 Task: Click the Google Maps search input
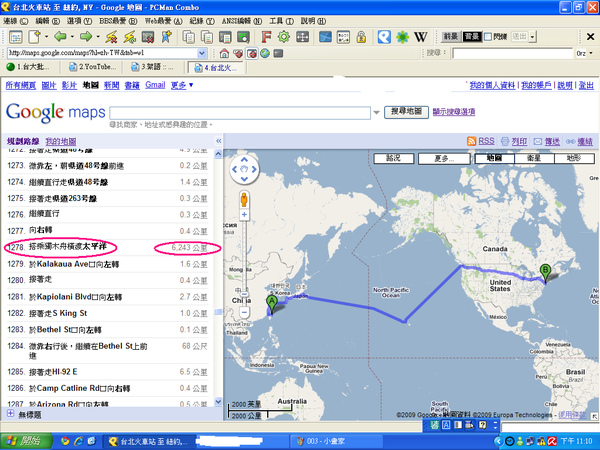[240, 113]
